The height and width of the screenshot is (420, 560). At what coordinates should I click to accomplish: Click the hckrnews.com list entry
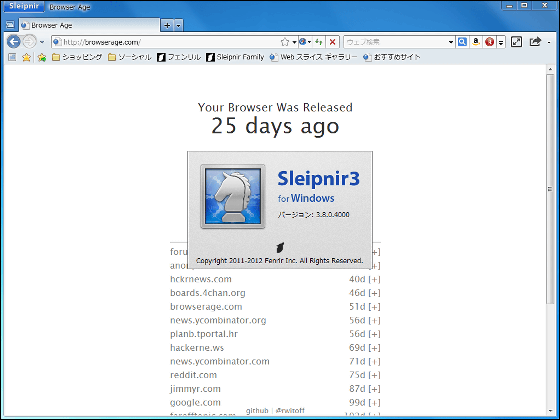click(x=201, y=279)
